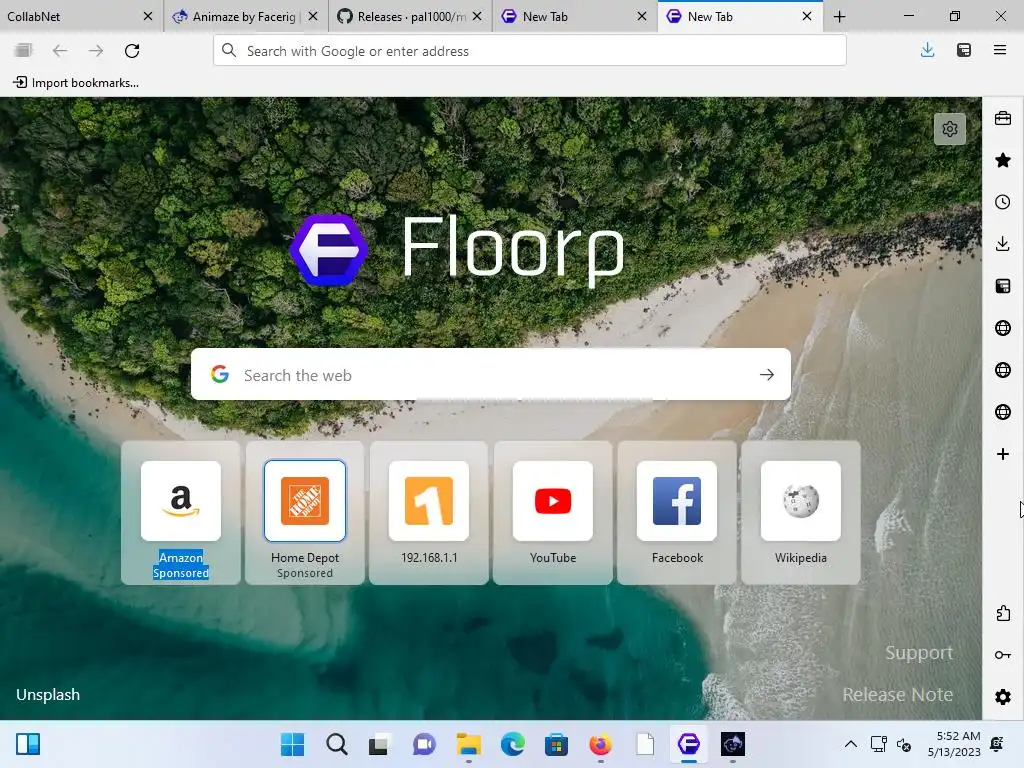
Task: Reload the current page
Action: point(132,50)
